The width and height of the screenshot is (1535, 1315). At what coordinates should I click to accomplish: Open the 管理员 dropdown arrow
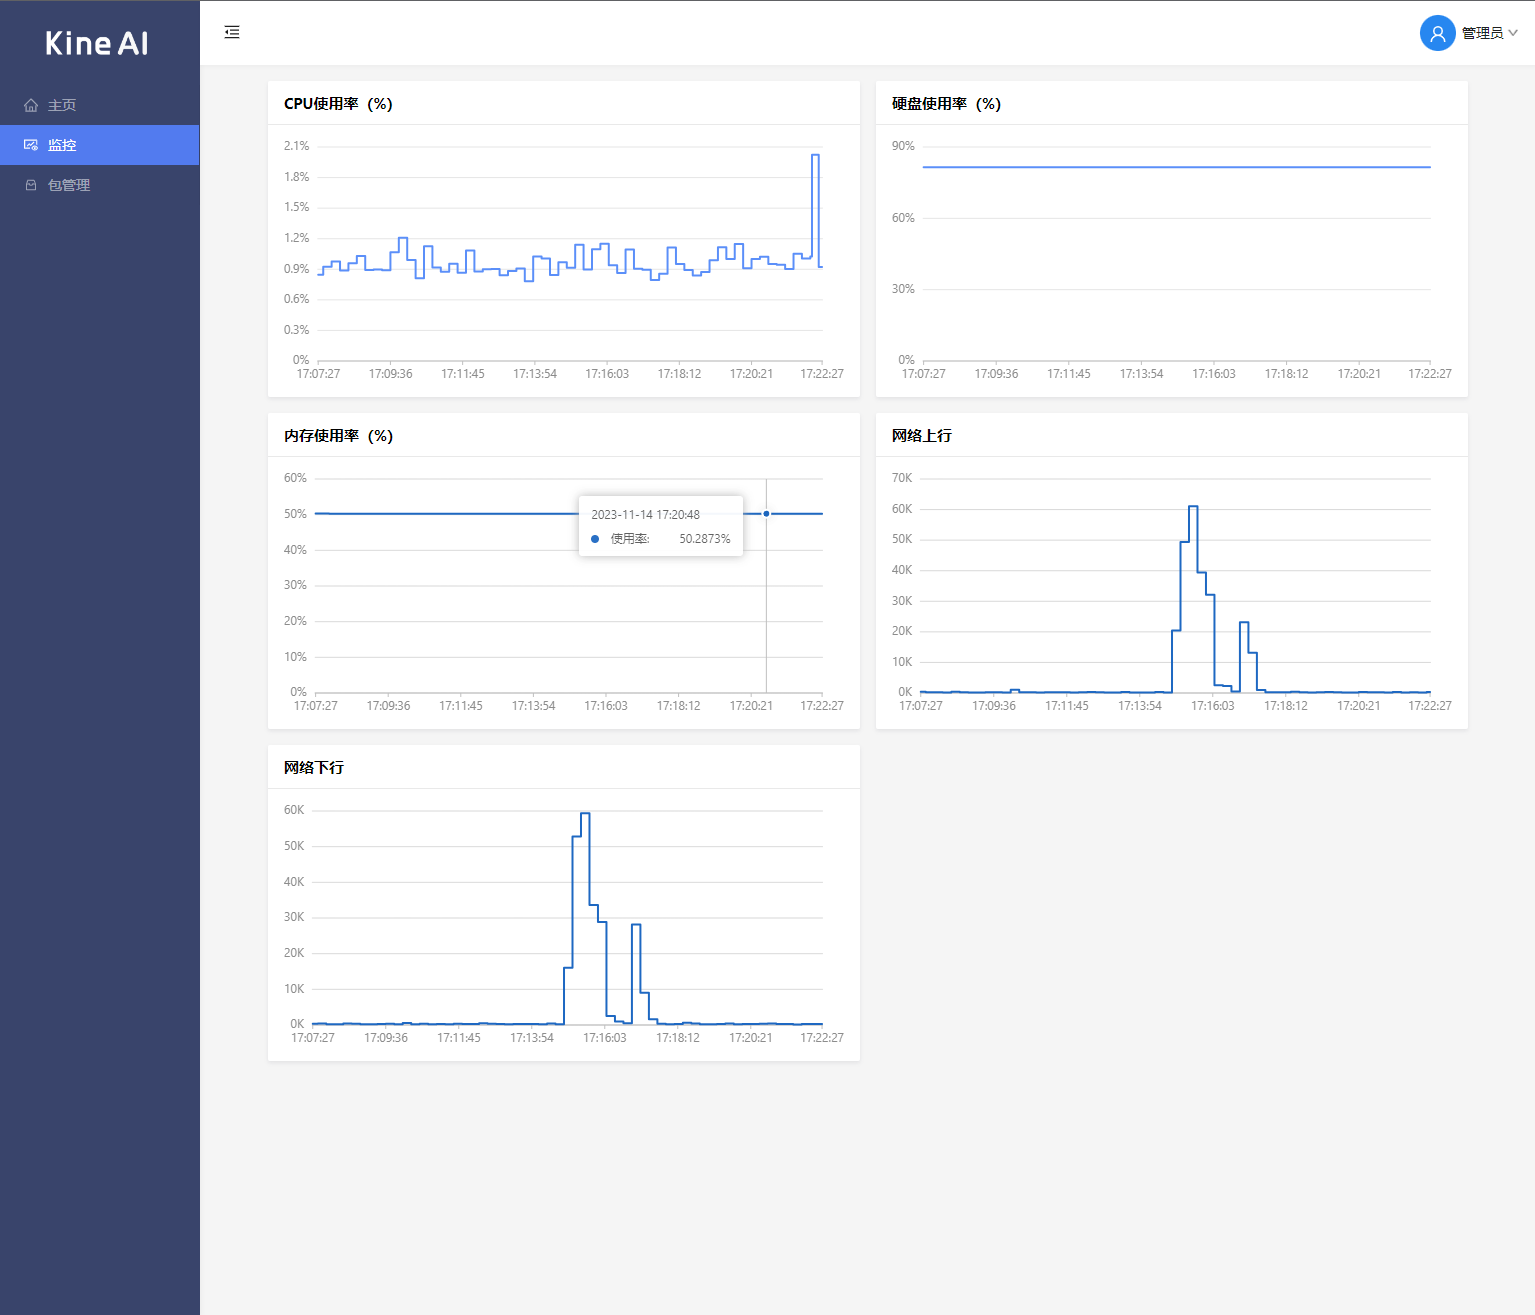click(x=1513, y=33)
